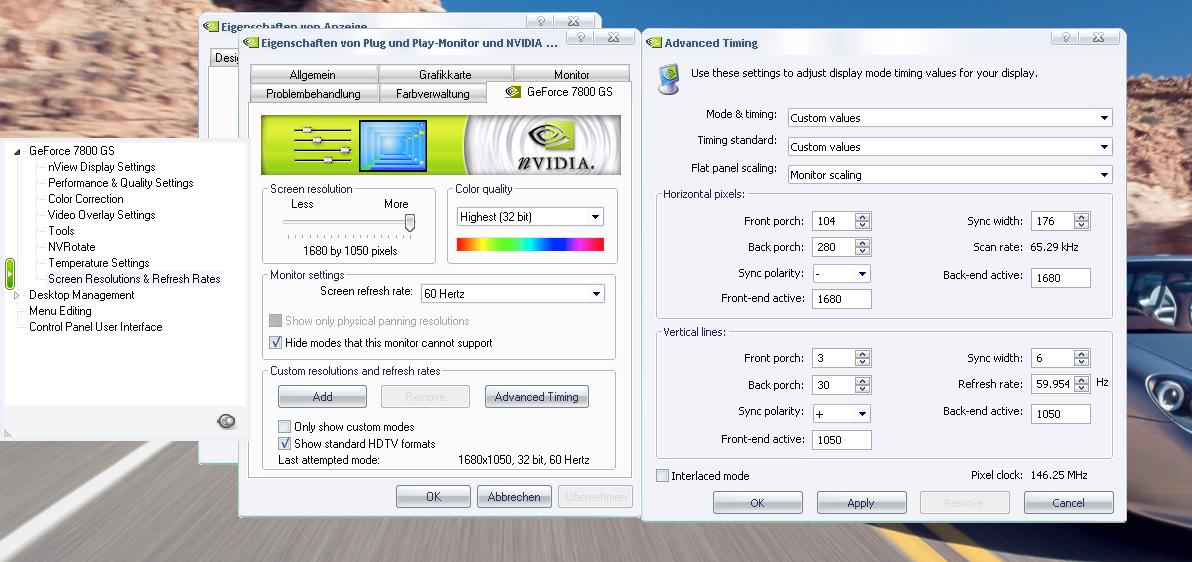Click Apply in Advanced Timing dialog
The width and height of the screenshot is (1192, 562).
click(861, 503)
